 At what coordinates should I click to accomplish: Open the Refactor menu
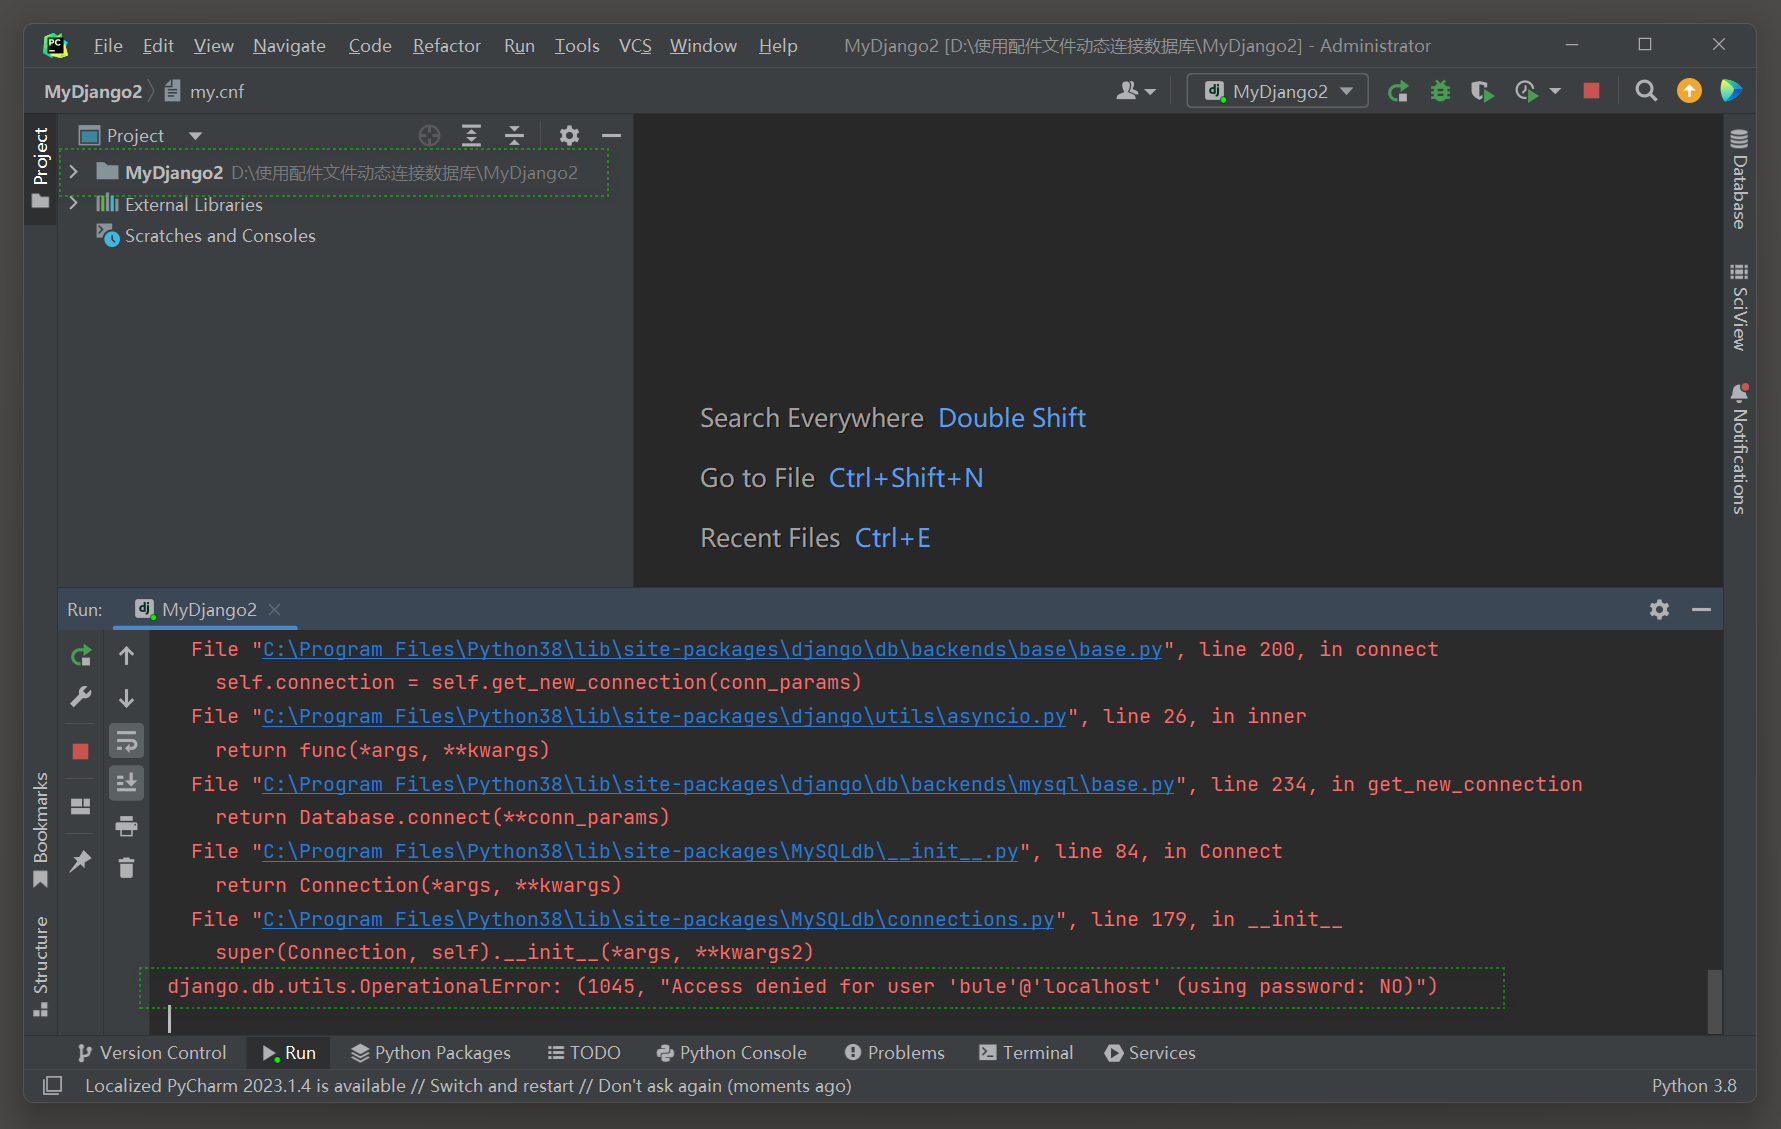click(446, 46)
